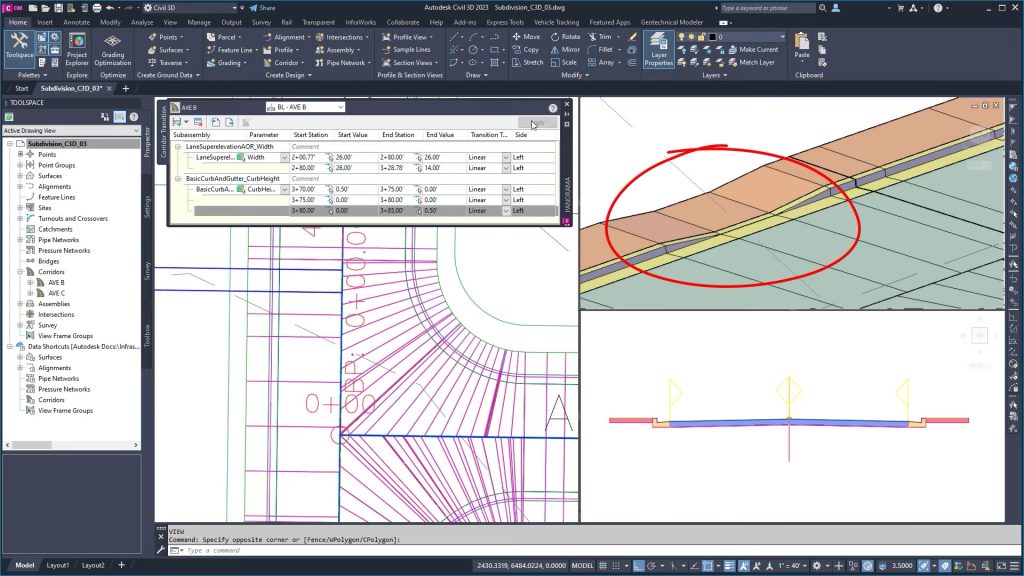Click the black layer color swatch

coord(712,37)
